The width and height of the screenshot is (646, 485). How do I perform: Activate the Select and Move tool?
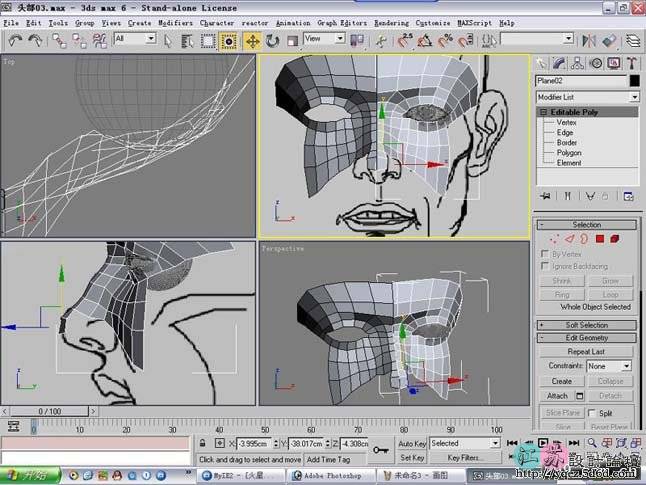[x=252, y=41]
